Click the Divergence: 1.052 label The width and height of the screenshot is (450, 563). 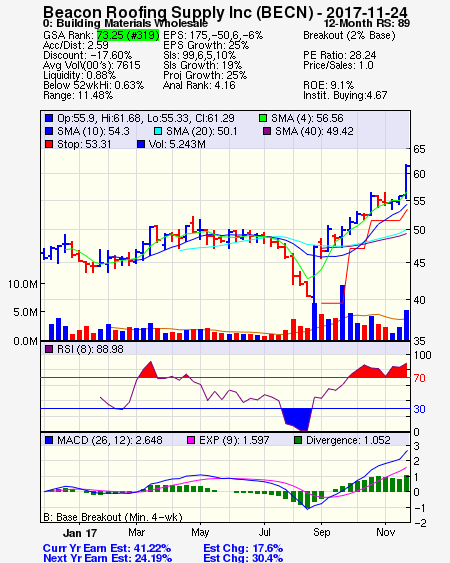click(x=348, y=440)
